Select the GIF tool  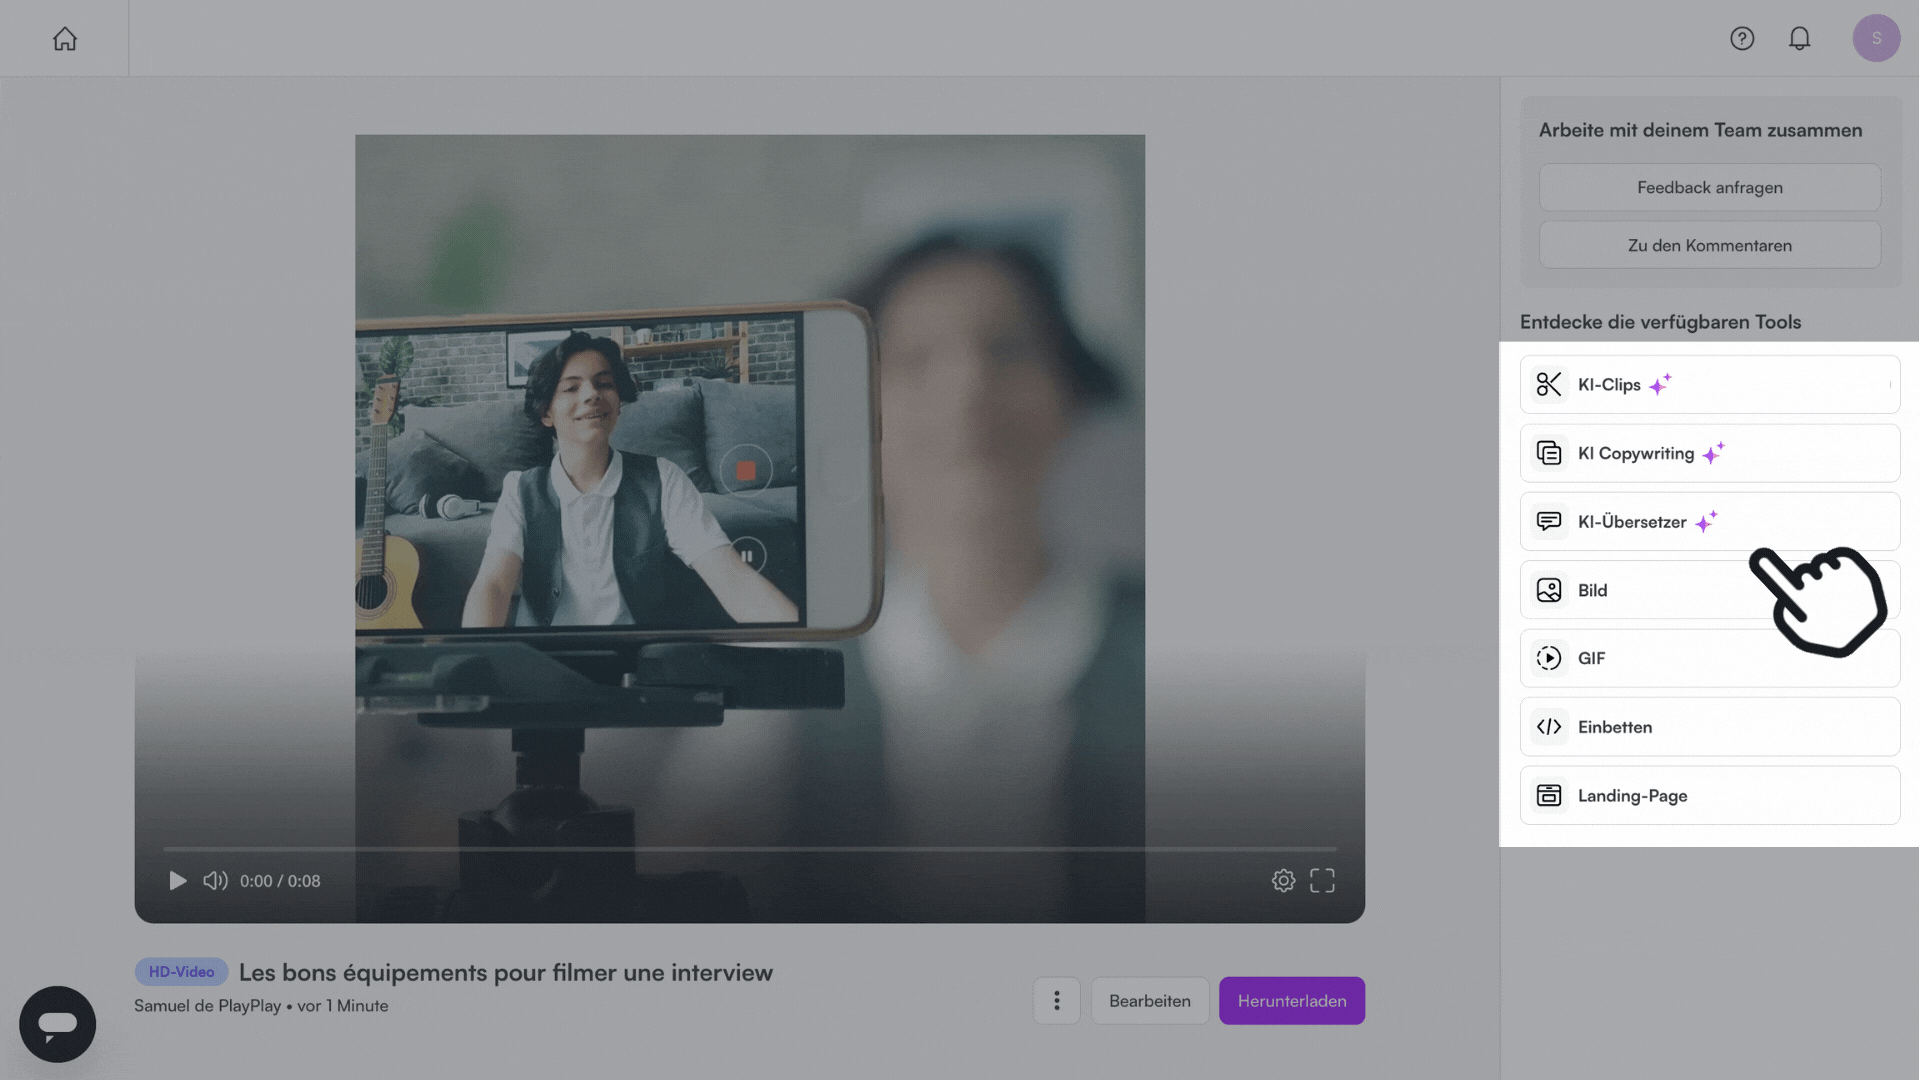[x=1710, y=658]
